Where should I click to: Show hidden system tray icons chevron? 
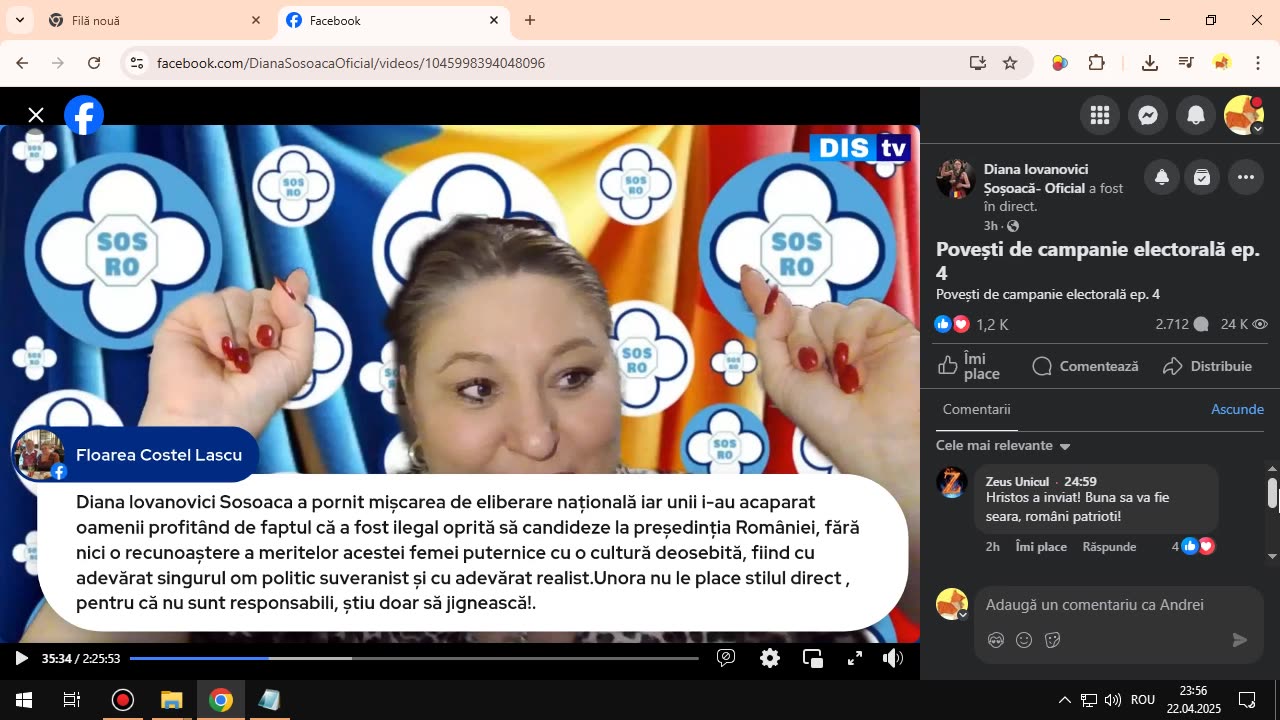[x=1064, y=700]
